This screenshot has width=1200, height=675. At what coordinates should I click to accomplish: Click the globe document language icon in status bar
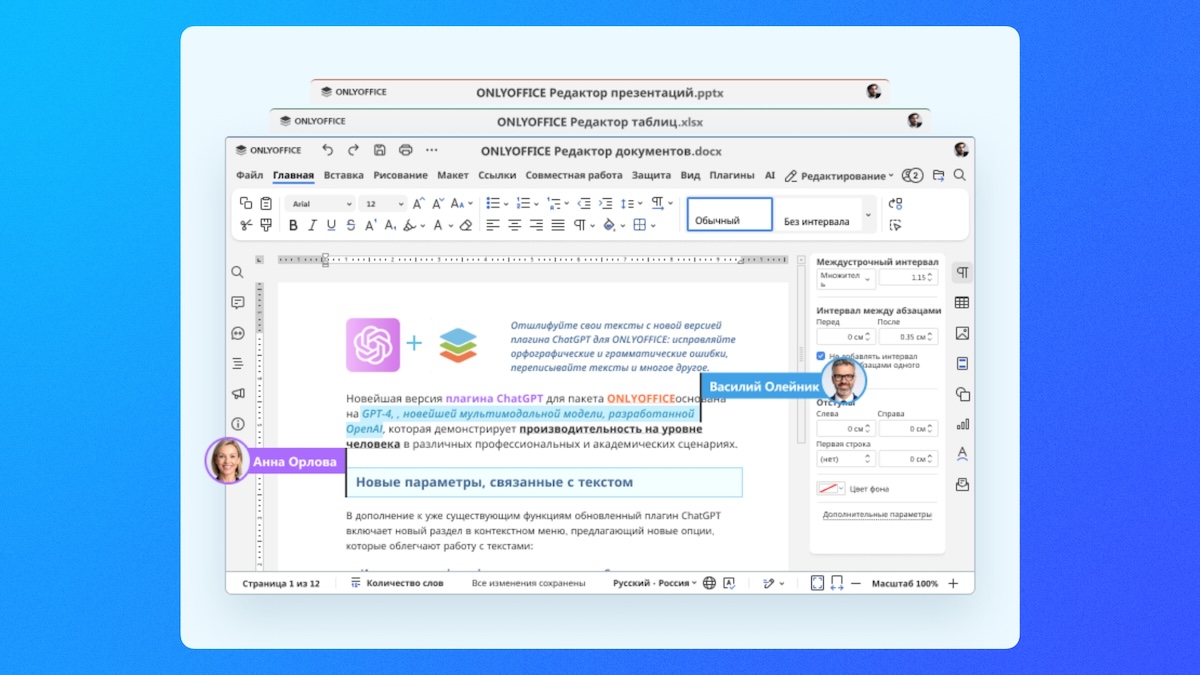(x=709, y=583)
